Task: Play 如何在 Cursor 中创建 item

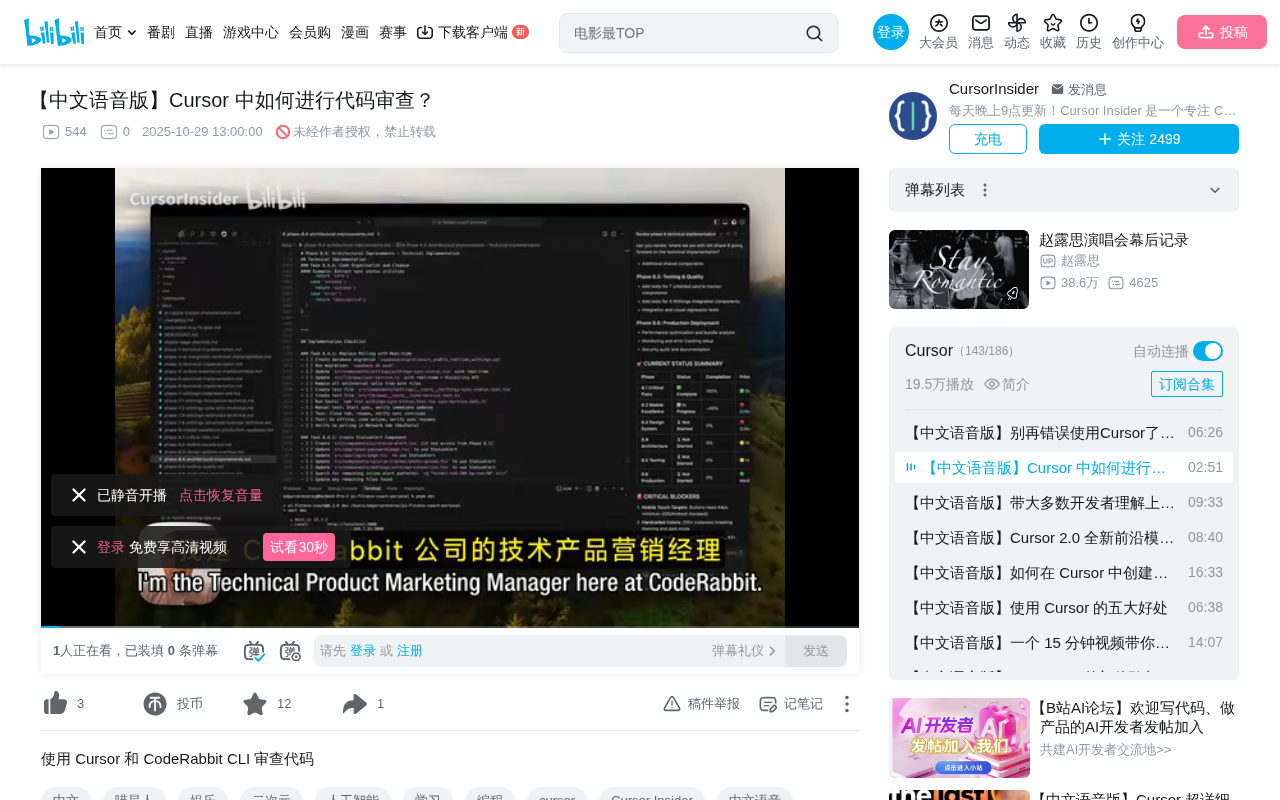Action: click(x=1064, y=572)
